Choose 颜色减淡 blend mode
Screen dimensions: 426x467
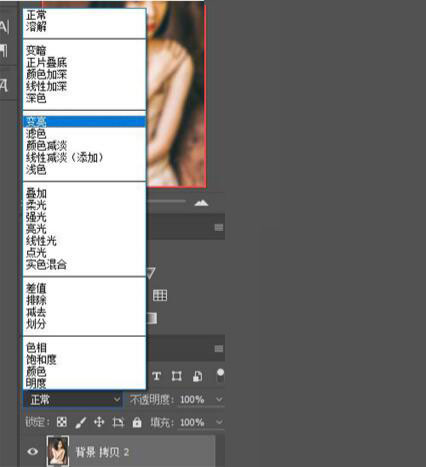[84, 145]
